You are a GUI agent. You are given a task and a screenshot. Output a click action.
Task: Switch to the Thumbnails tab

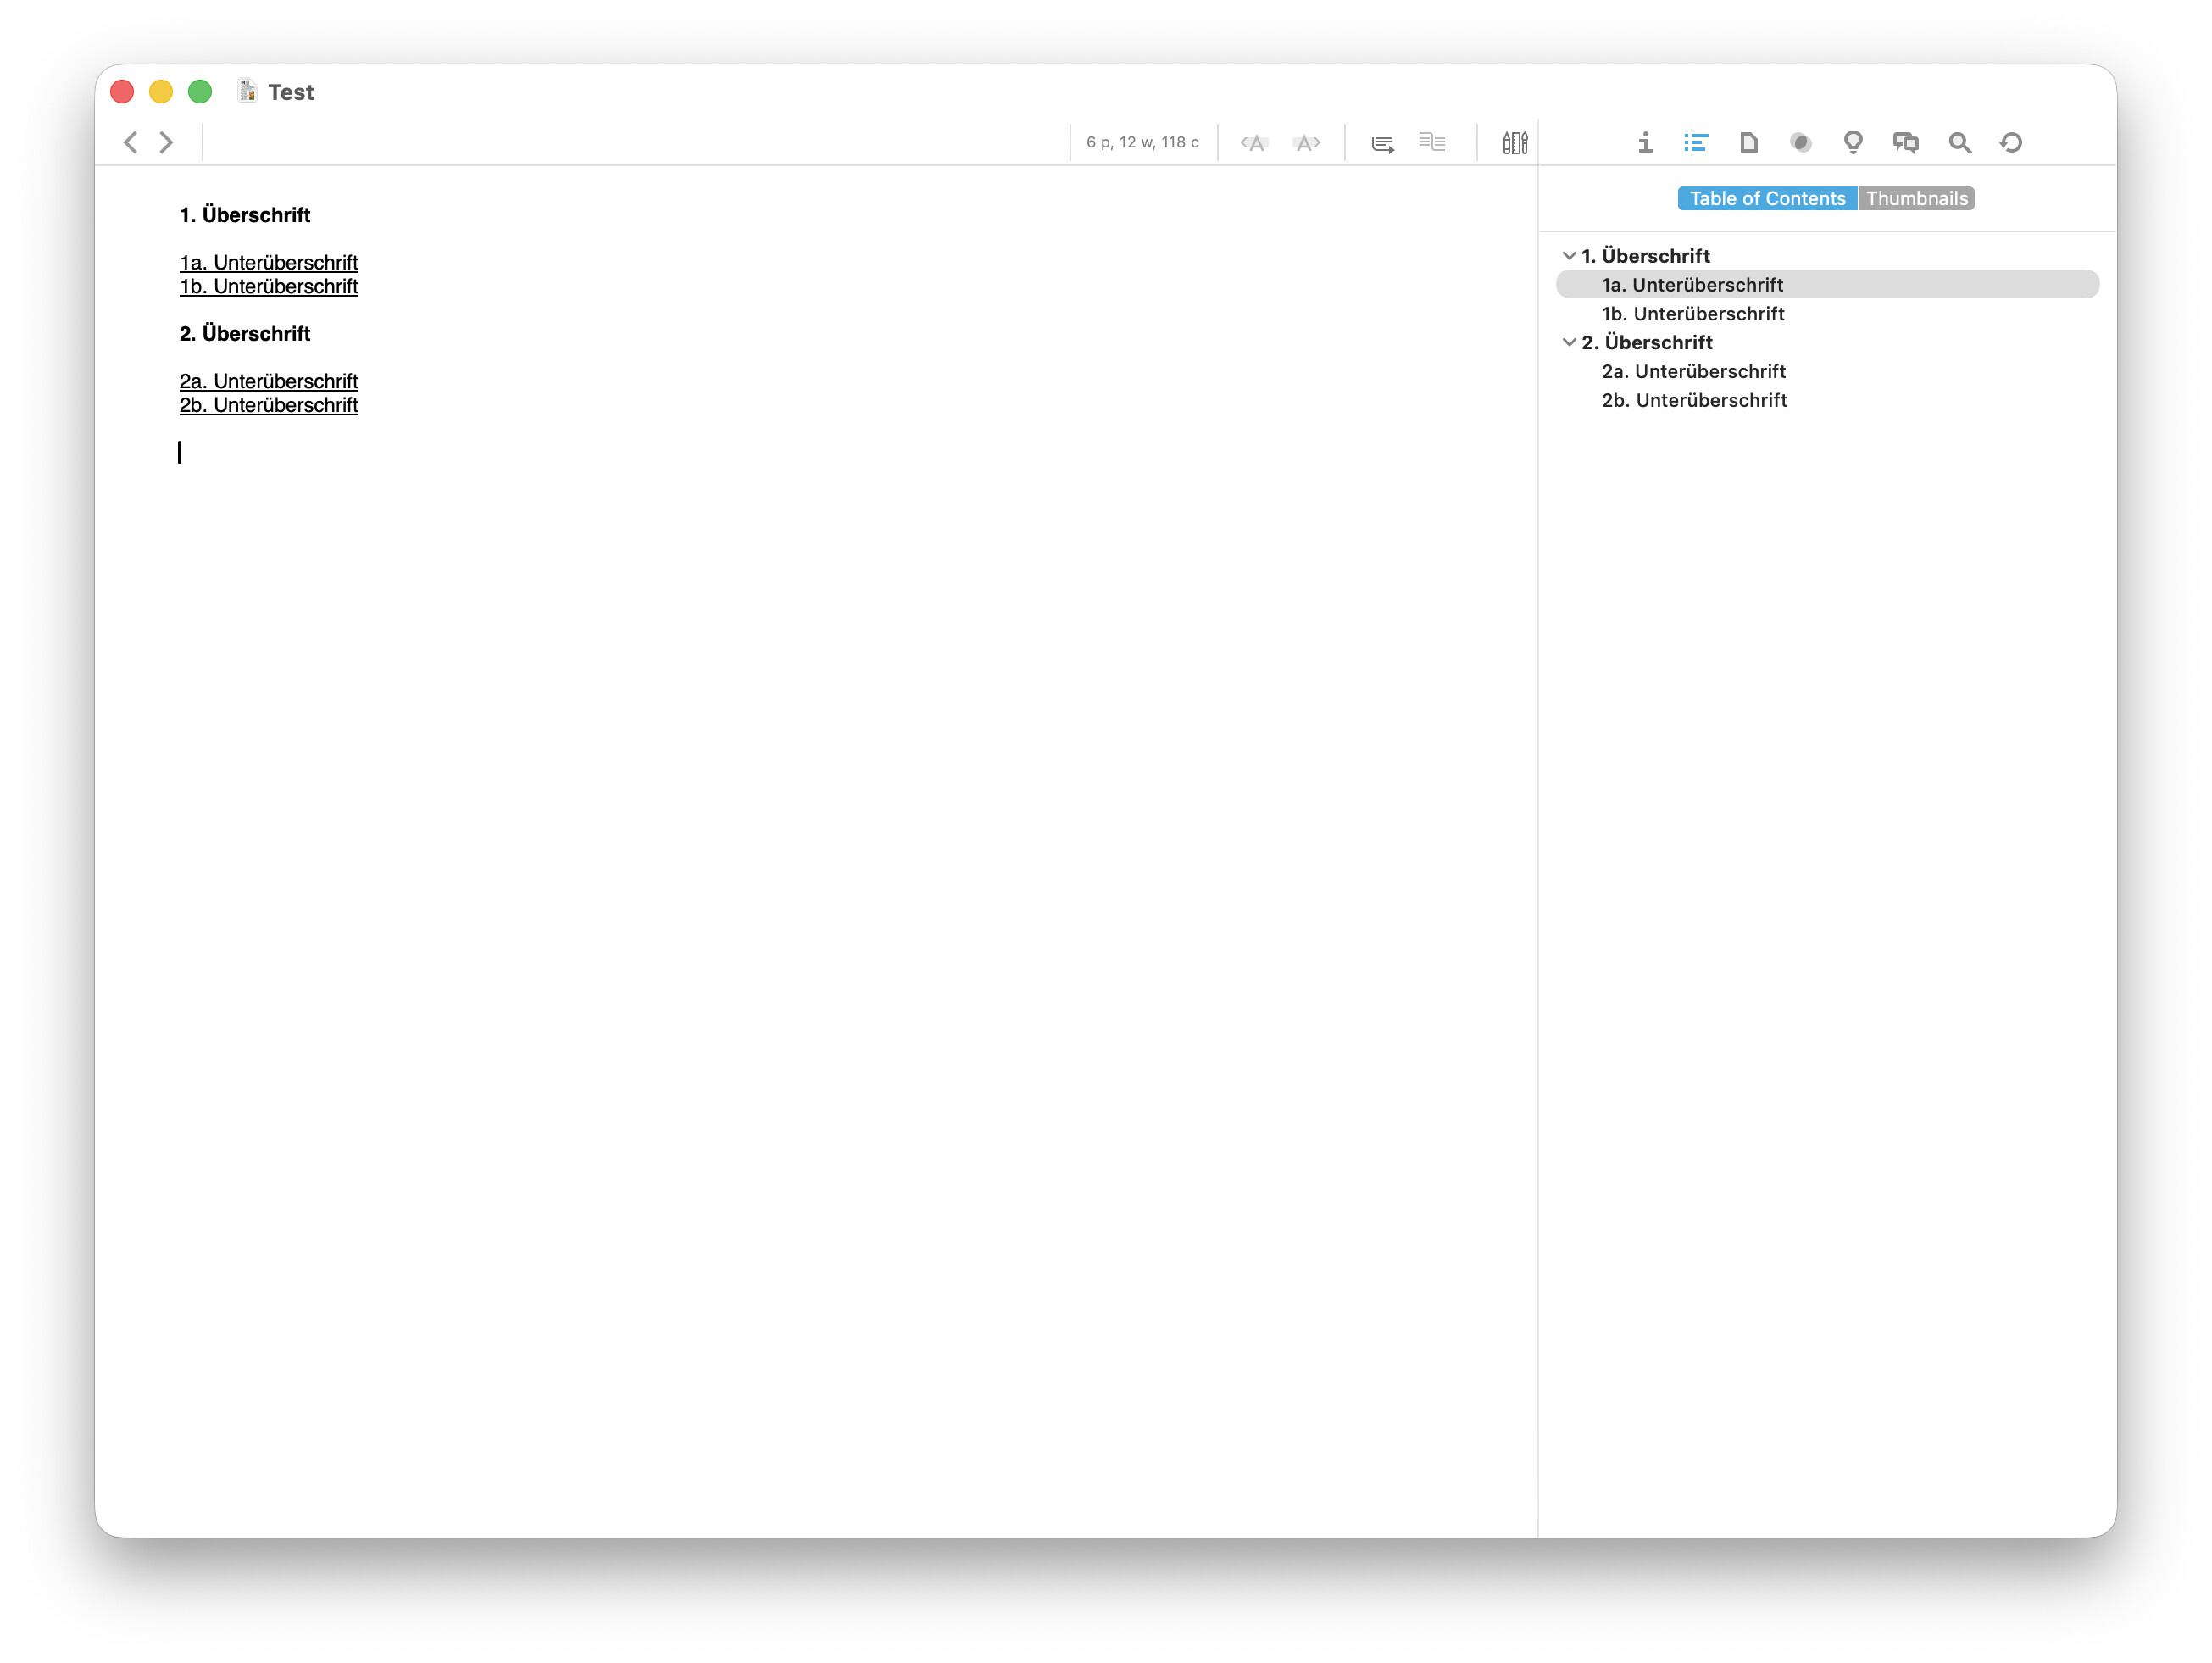click(1916, 198)
